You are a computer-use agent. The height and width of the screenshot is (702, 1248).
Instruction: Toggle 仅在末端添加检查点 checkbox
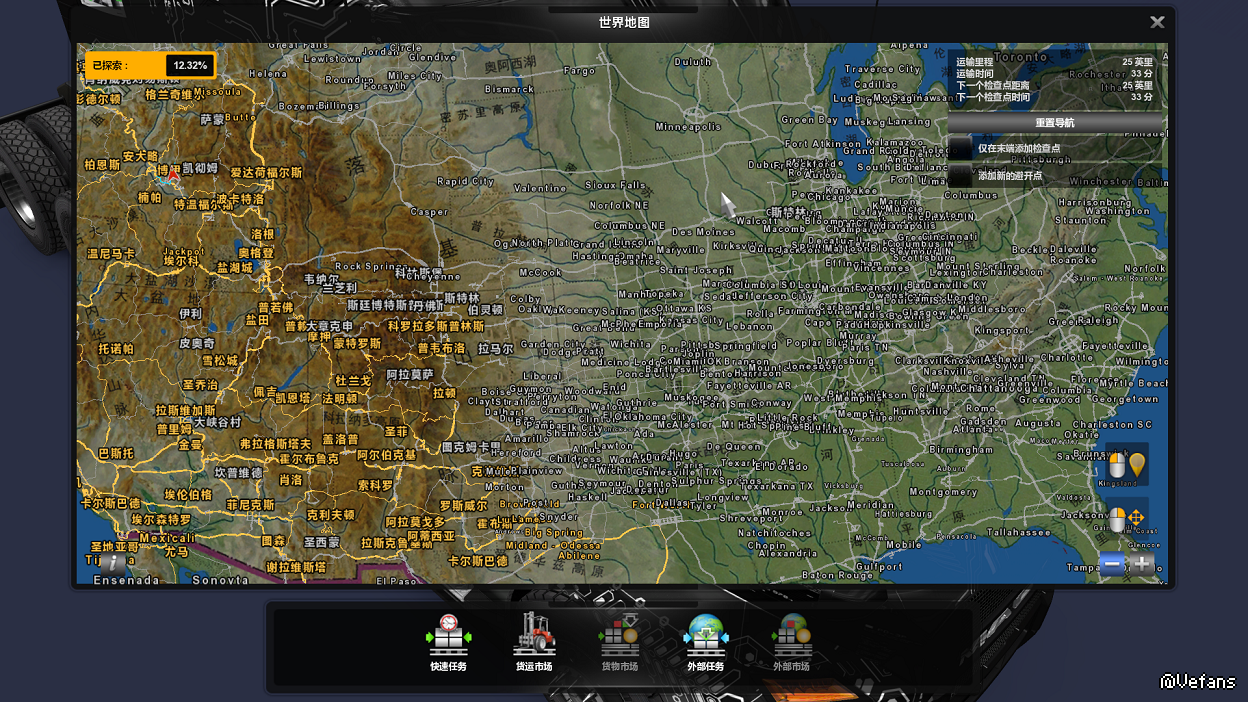[x=960, y=148]
